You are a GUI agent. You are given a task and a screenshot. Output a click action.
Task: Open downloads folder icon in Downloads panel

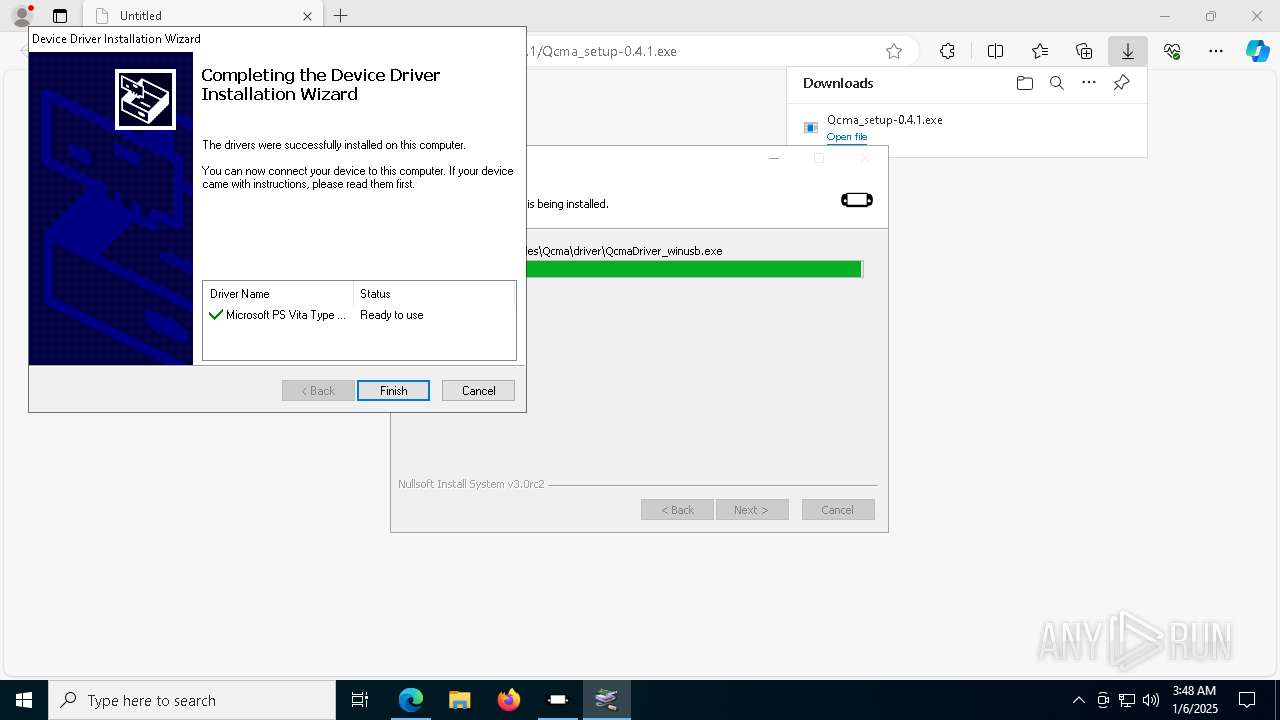click(x=1024, y=83)
